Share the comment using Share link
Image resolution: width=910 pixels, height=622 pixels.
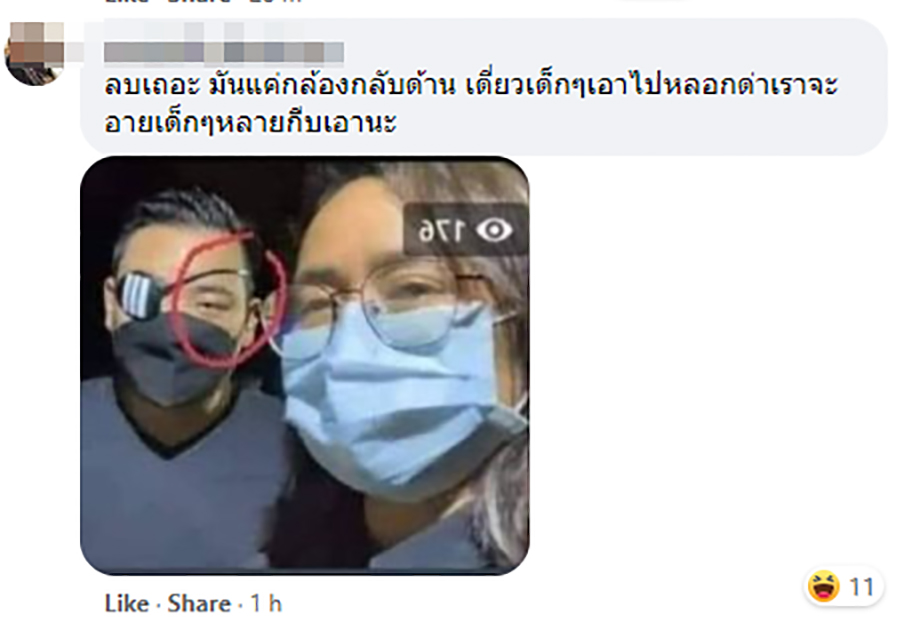[199, 604]
